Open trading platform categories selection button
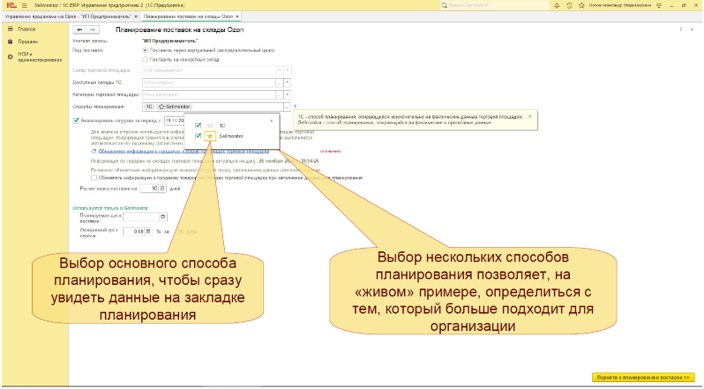This screenshot has height=389, width=704. [279, 95]
